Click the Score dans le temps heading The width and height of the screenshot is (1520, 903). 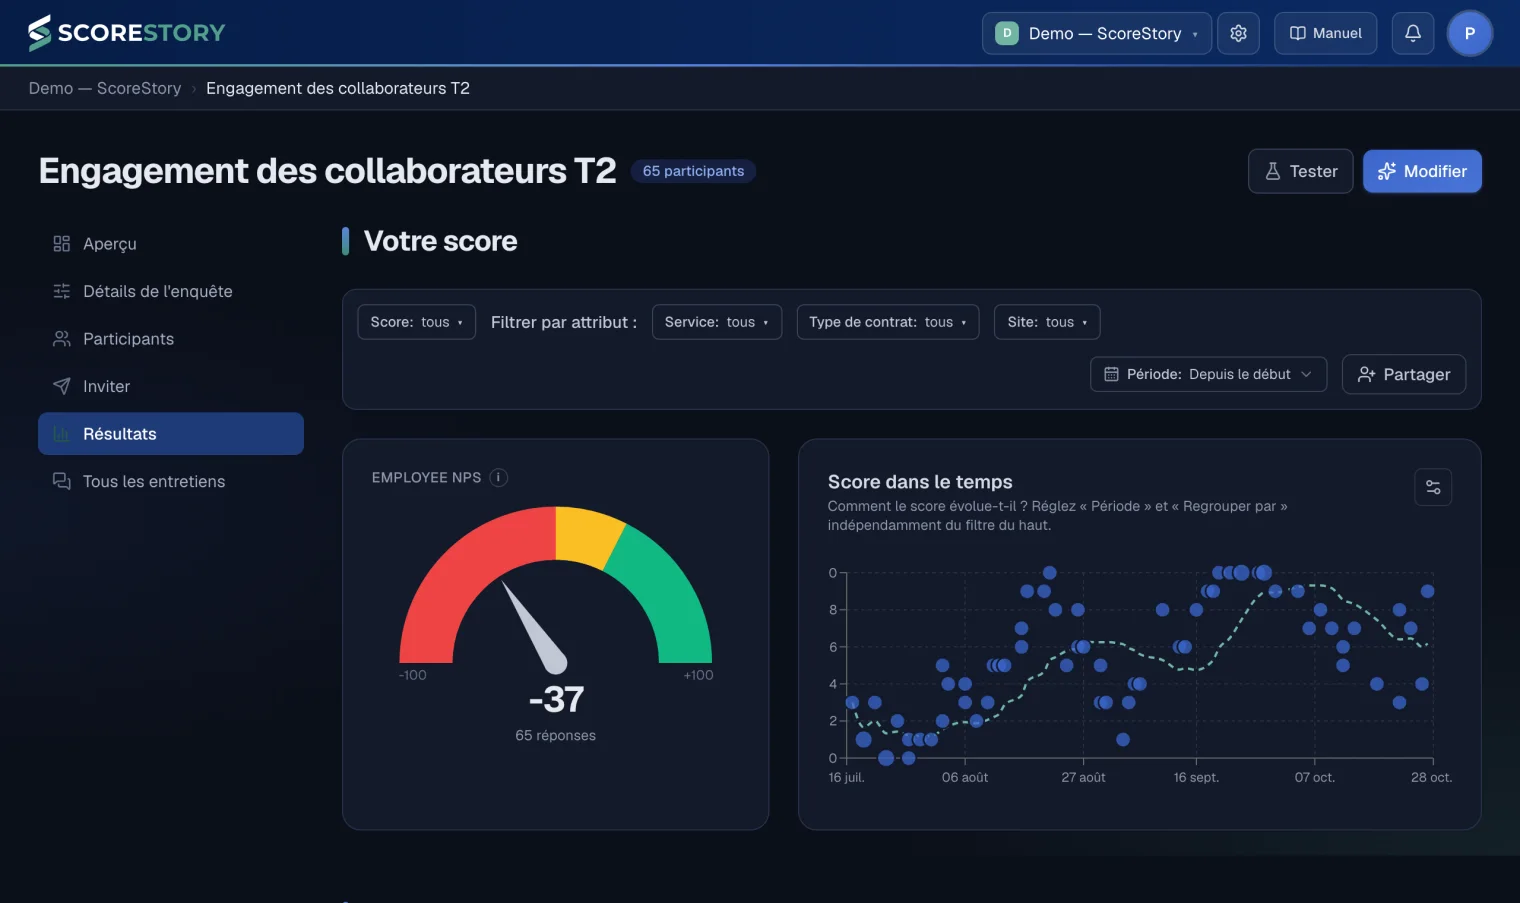920,482
